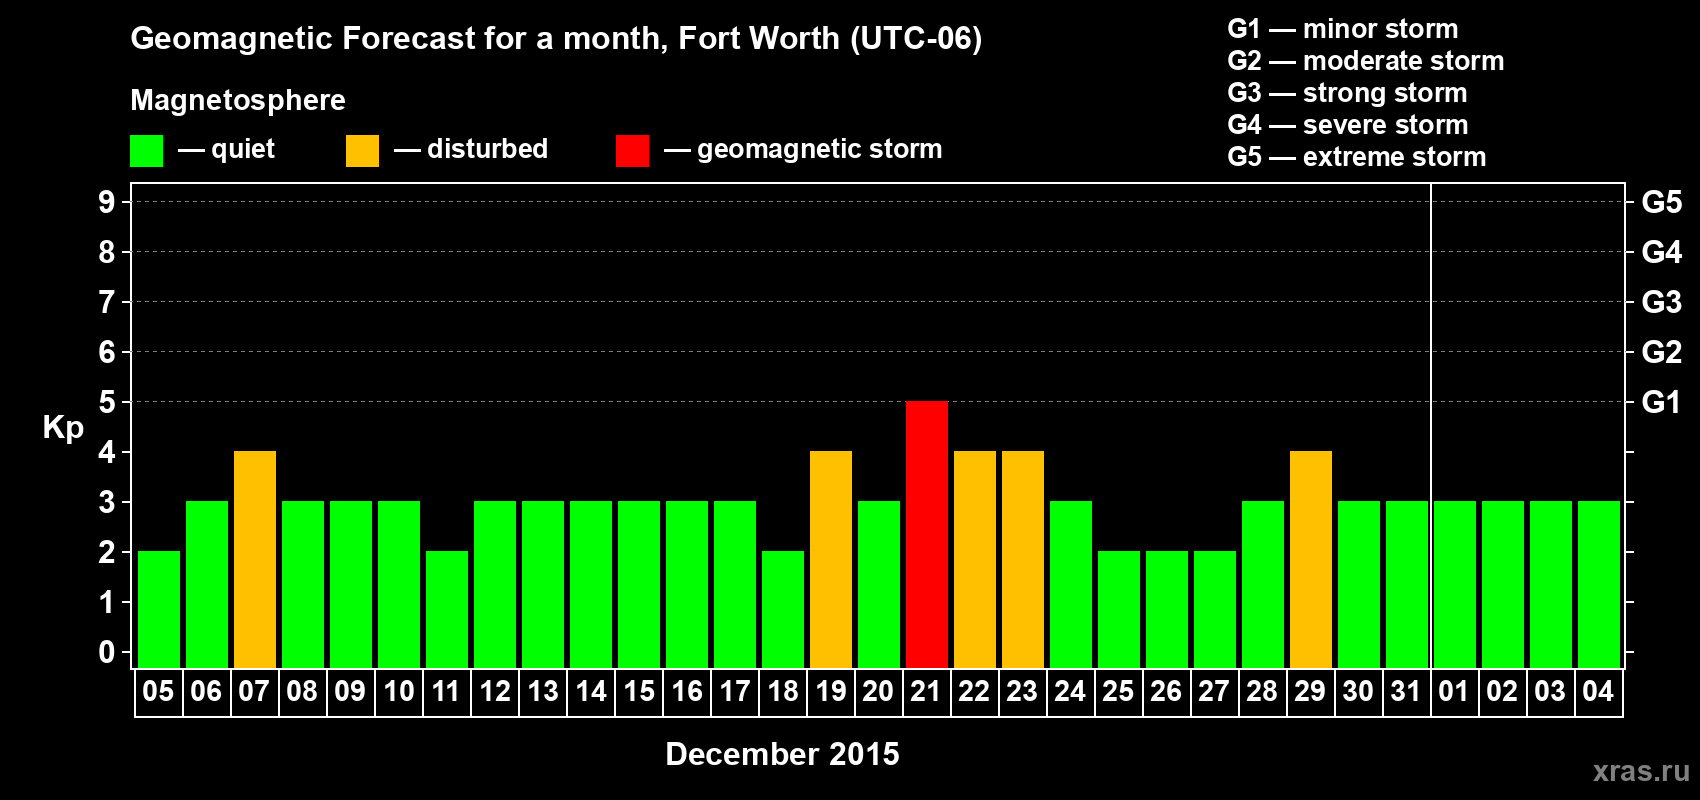
Task: Click the 'disturbed' legend text
Action: [x=487, y=149]
